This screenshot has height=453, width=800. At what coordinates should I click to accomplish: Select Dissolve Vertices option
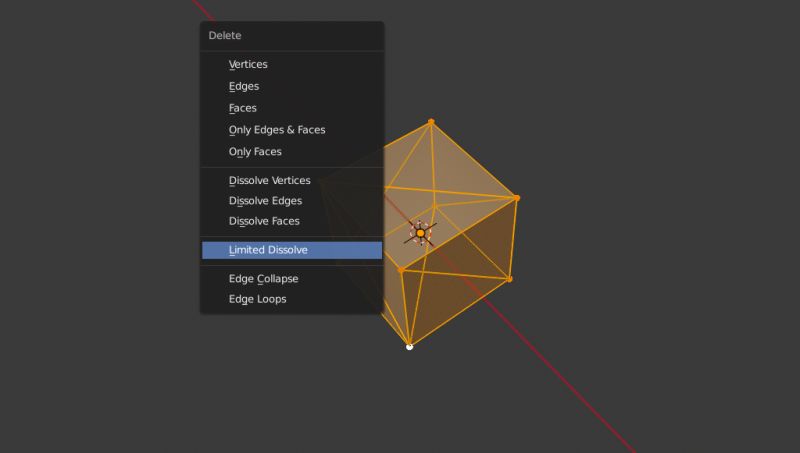click(292, 181)
